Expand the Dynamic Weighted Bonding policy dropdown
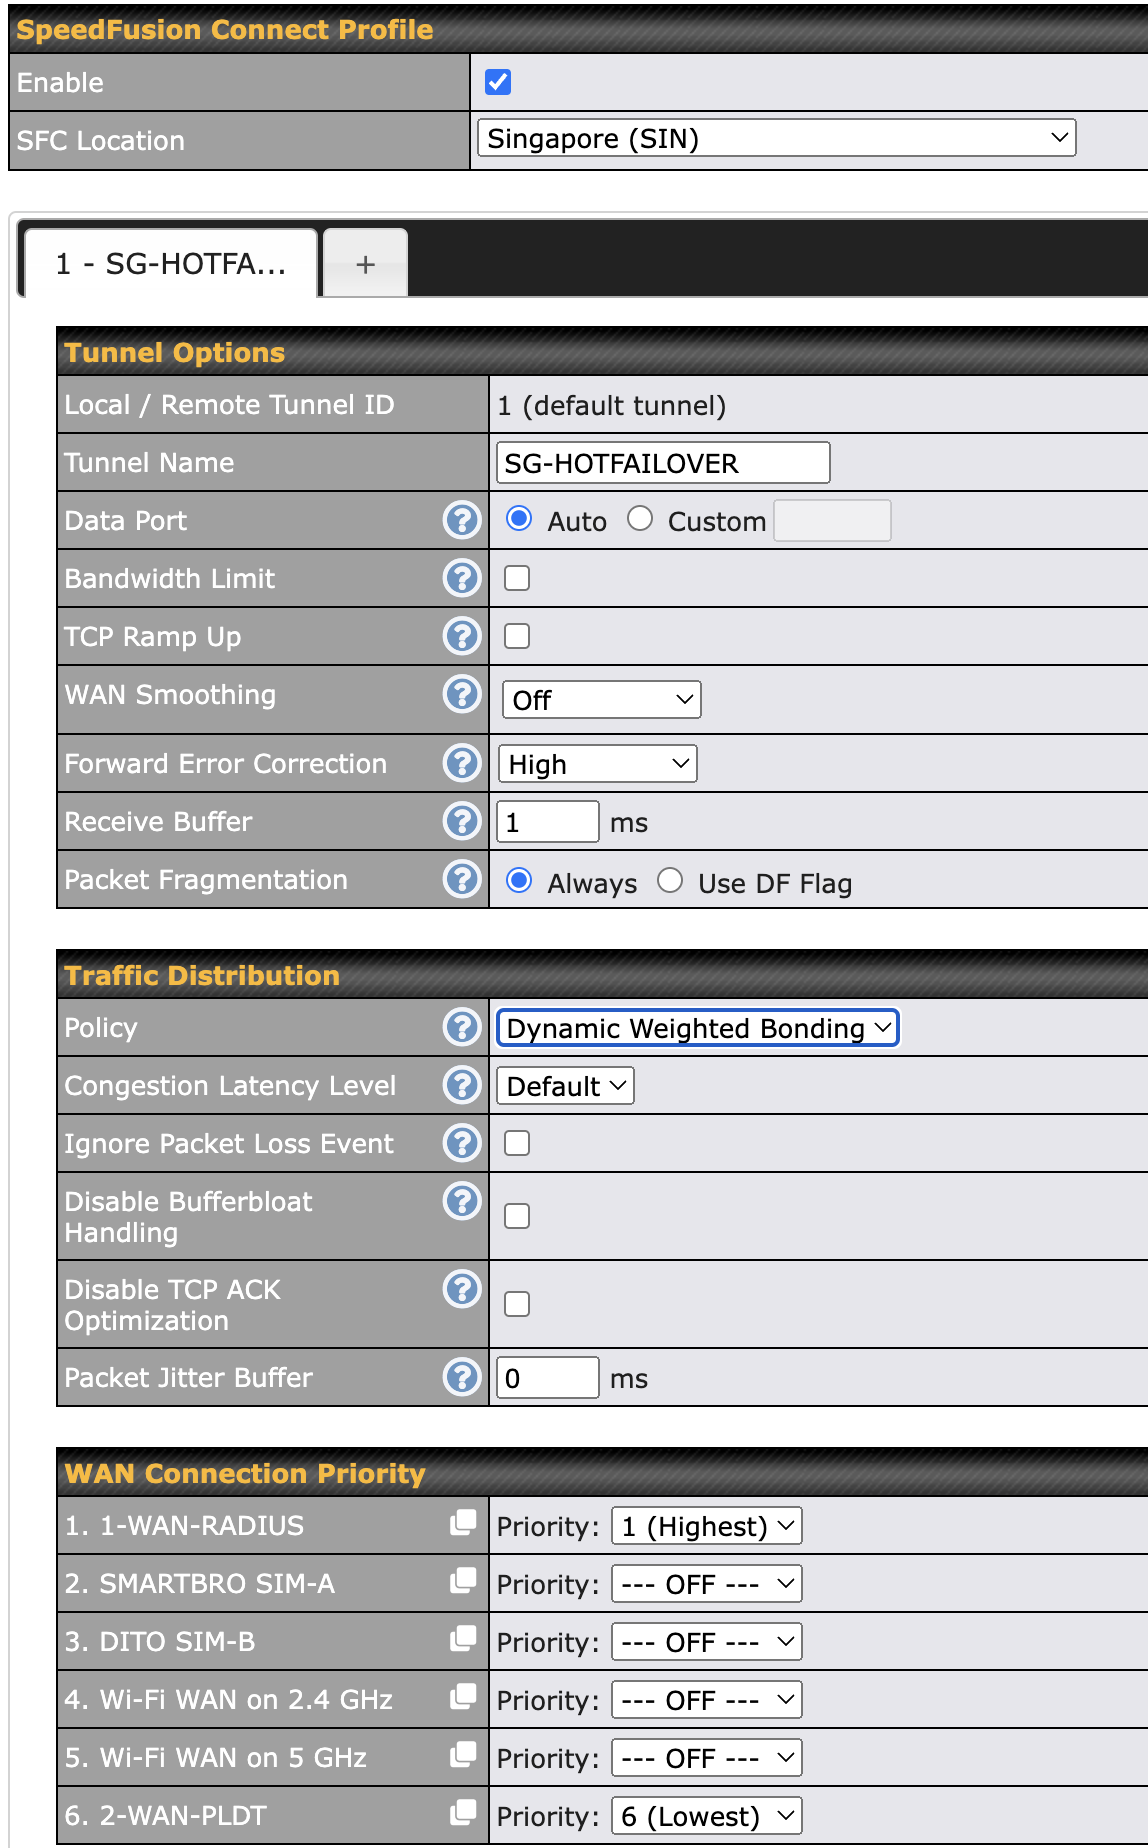 (x=698, y=1028)
